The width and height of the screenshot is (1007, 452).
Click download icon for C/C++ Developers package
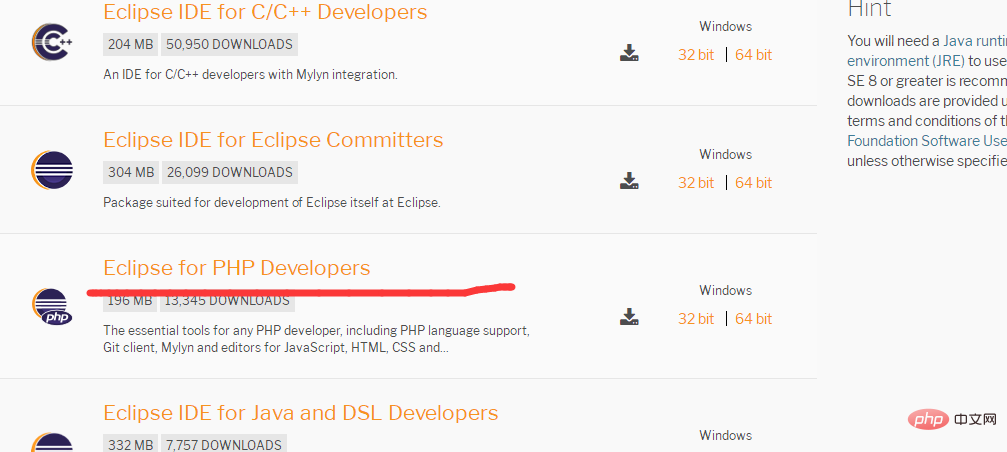tap(629, 53)
